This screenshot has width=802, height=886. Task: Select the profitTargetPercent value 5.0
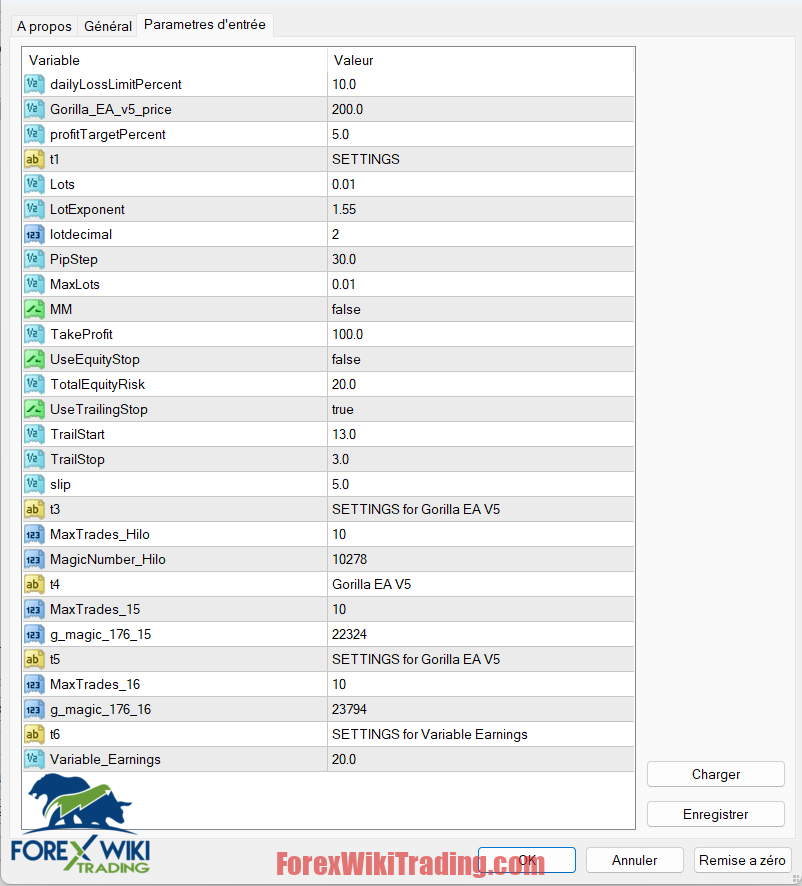[x=341, y=134]
